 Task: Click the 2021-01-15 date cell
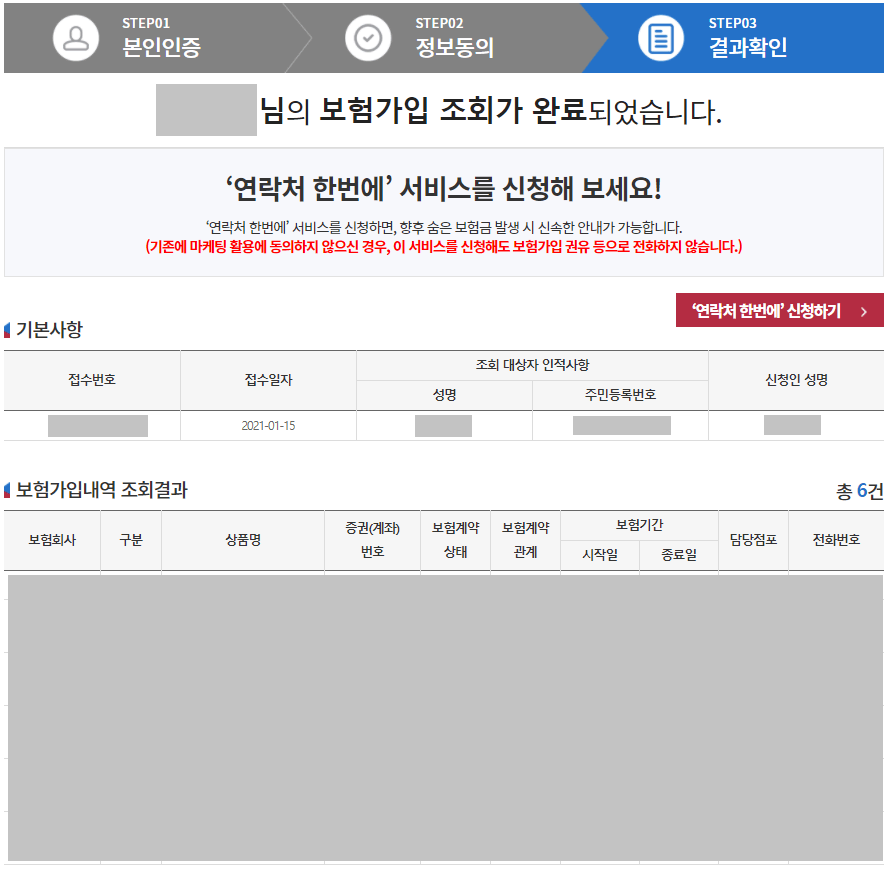point(268,424)
